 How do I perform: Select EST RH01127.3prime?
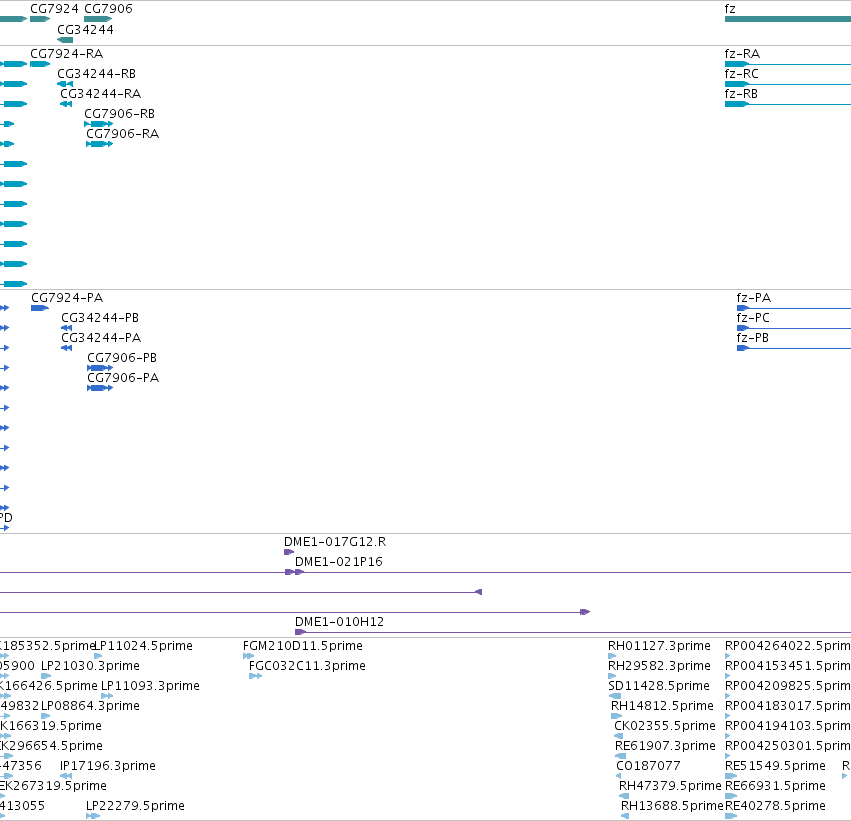click(x=659, y=646)
